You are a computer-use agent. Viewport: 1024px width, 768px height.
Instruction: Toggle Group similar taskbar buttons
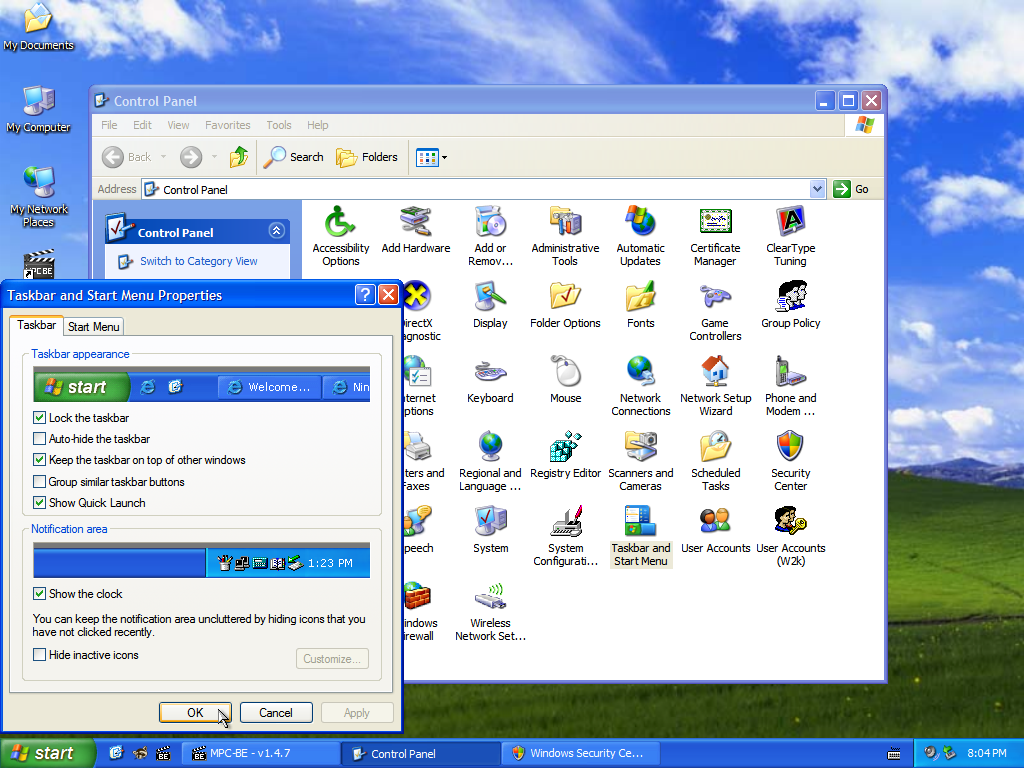[40, 482]
